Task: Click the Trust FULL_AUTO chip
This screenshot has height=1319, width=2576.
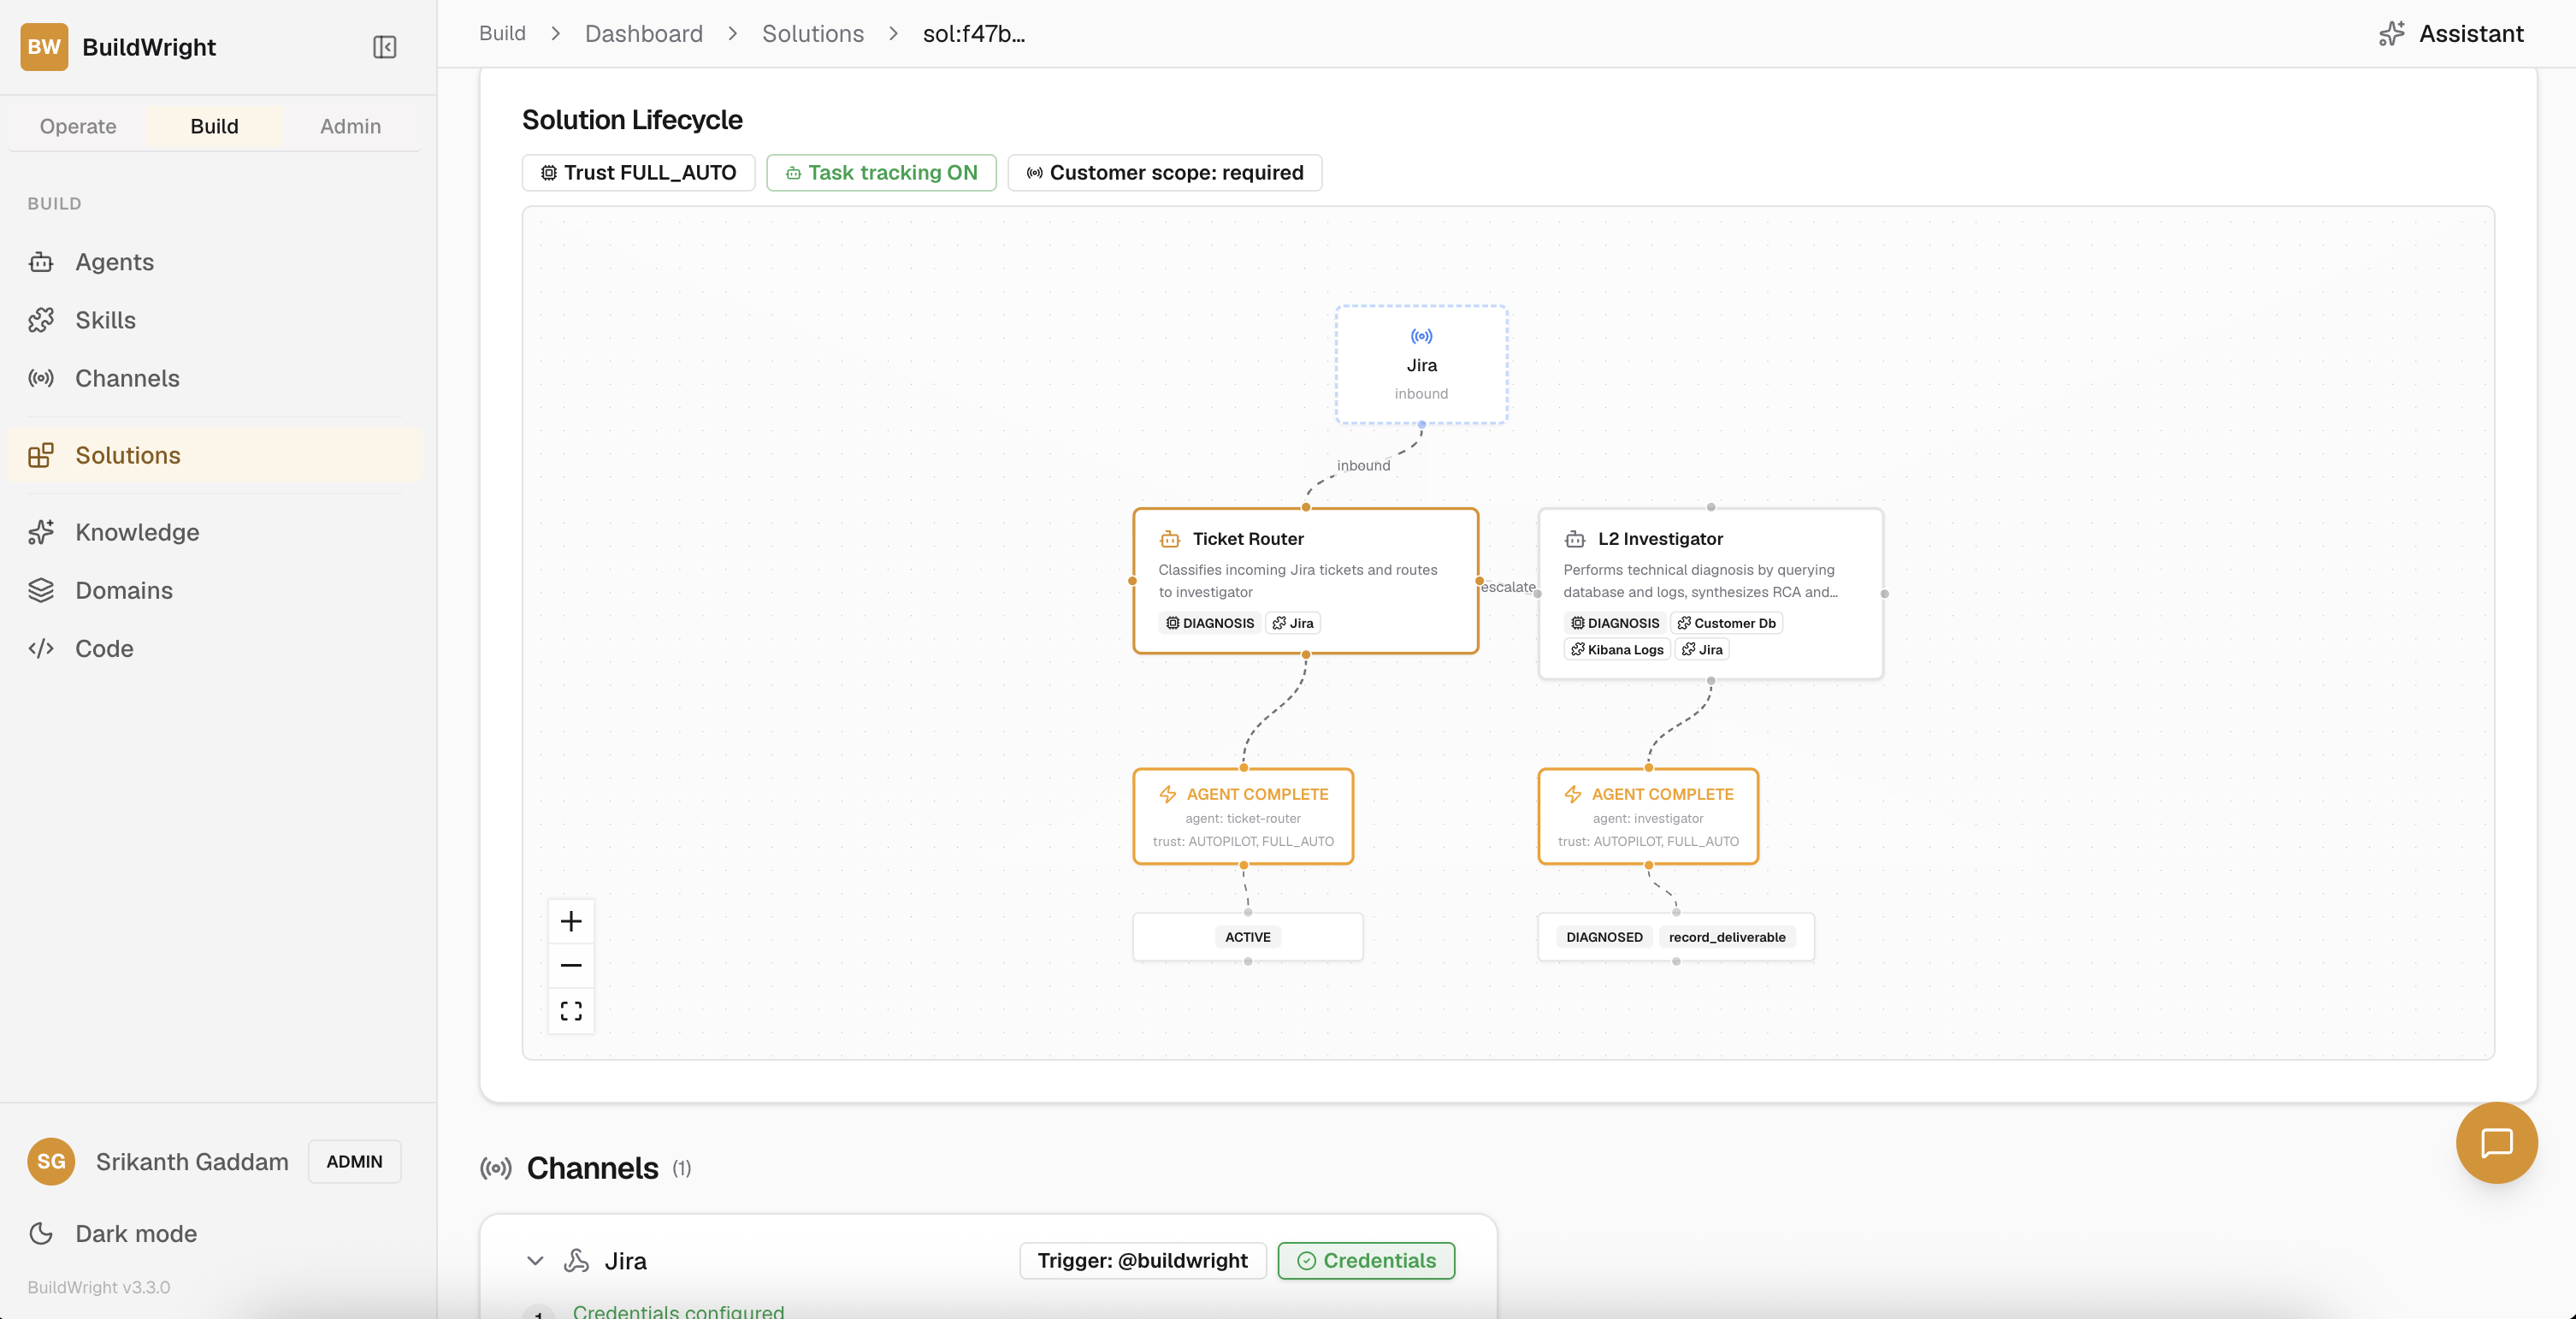Action: tap(638, 172)
